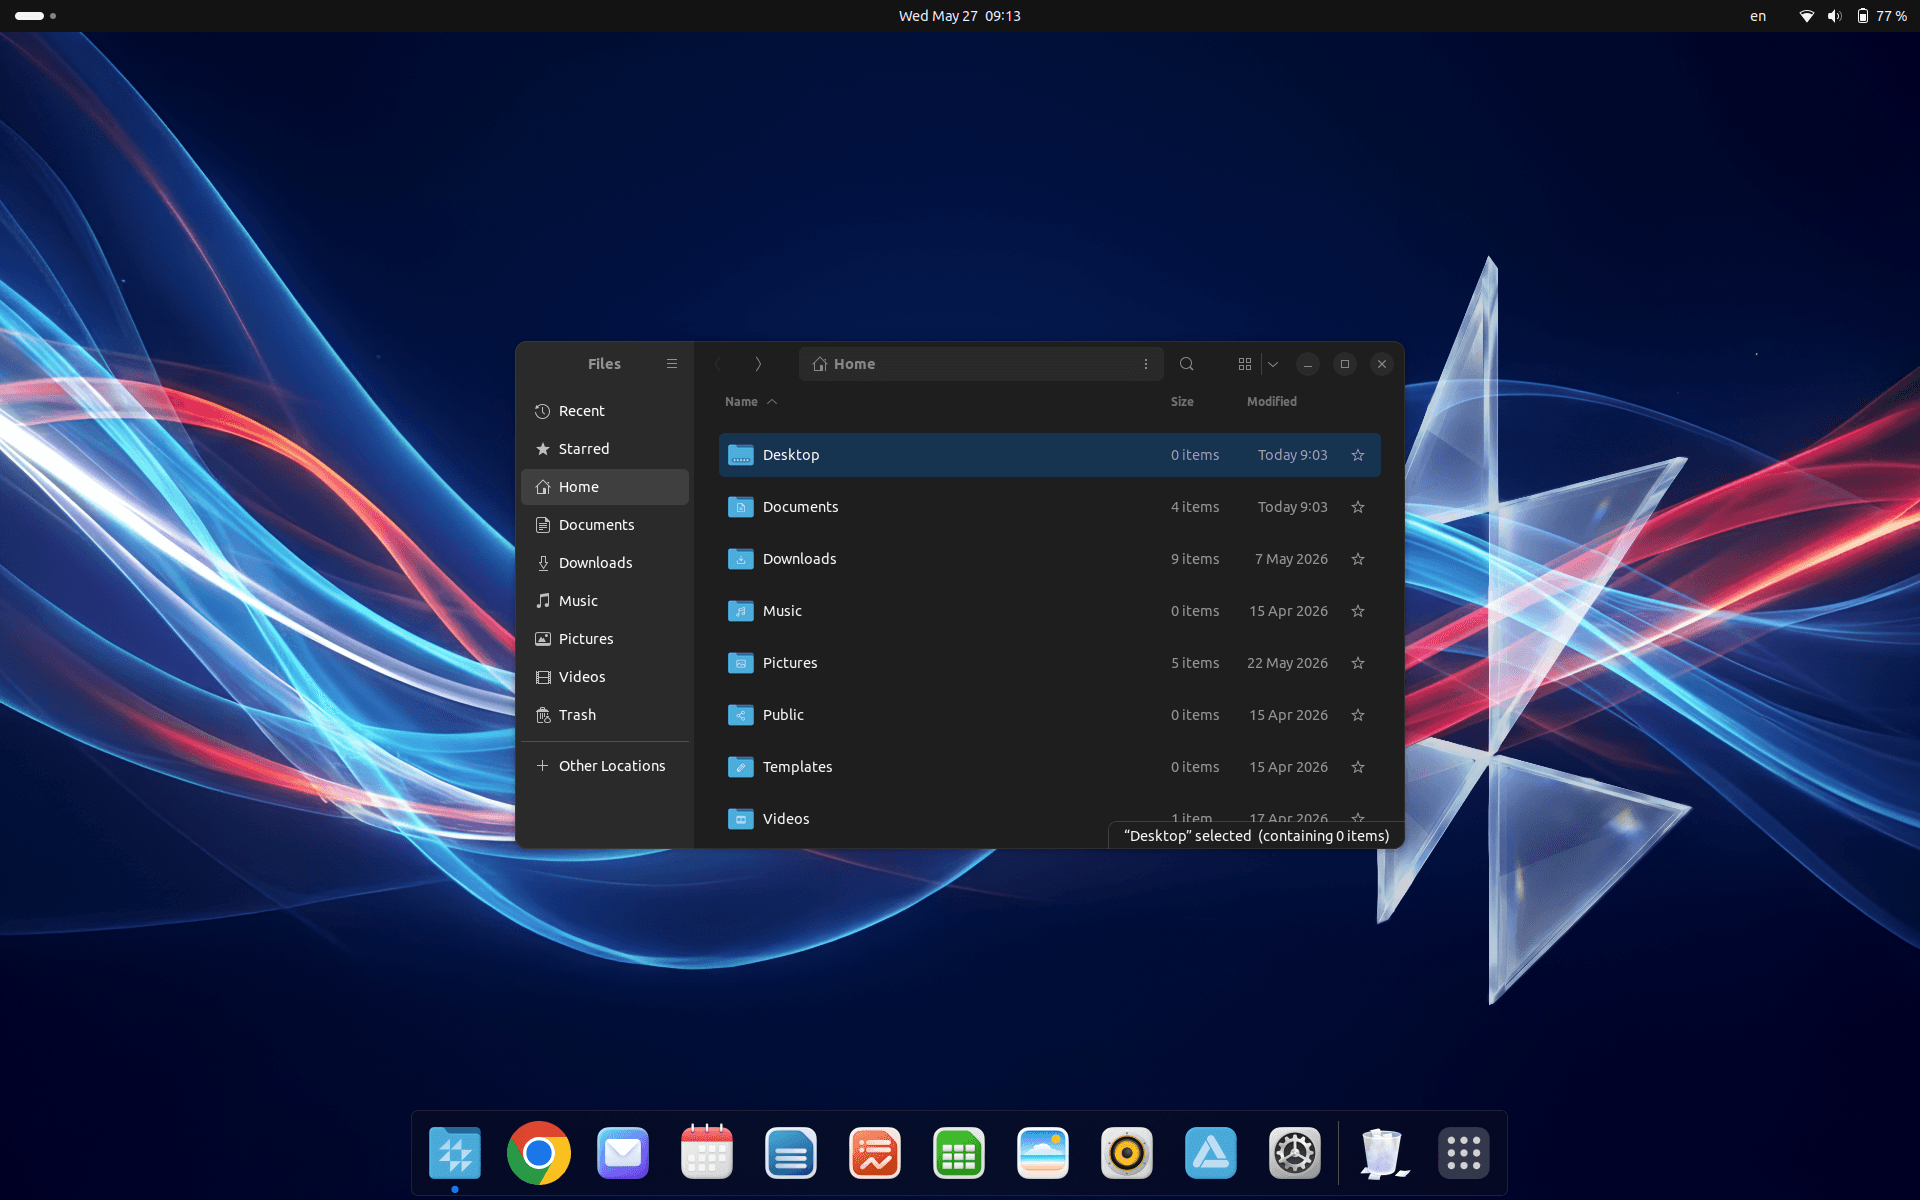1920x1200 pixels.
Task: Open the image viewer in dock
Action: (x=1043, y=1153)
